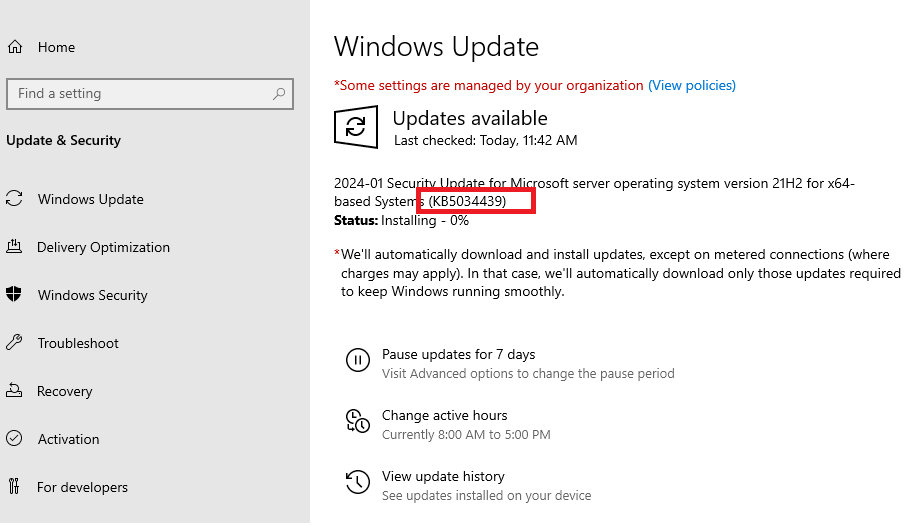Viewport: 923px width, 532px height.
Task: Click the Find a setting search box
Action: 150,94
